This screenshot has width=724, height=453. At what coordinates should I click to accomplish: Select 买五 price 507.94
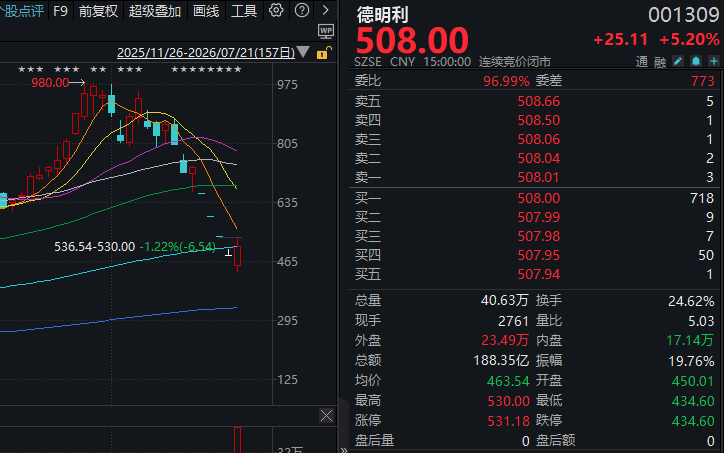[x=538, y=274]
